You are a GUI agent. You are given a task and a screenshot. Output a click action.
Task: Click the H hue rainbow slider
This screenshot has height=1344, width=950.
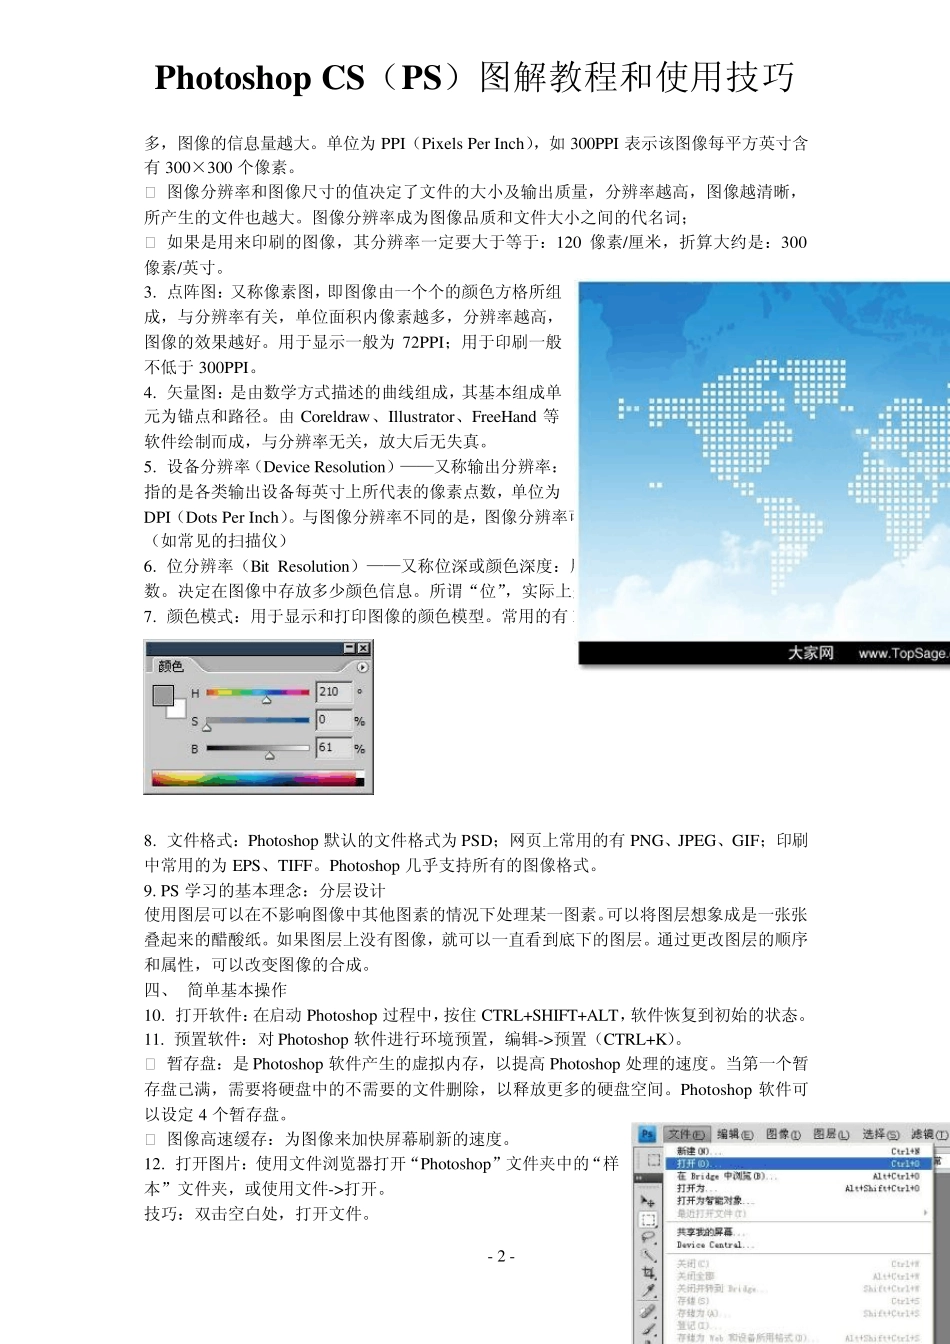[257, 692]
